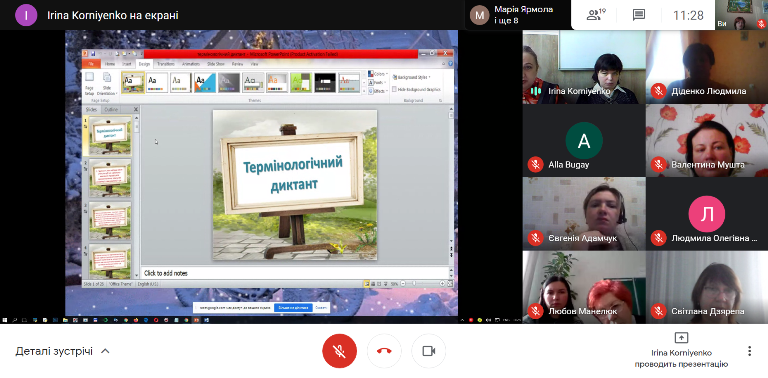Close the slides thumbnail pane
Screen dimensions: 768x378
coord(136,110)
